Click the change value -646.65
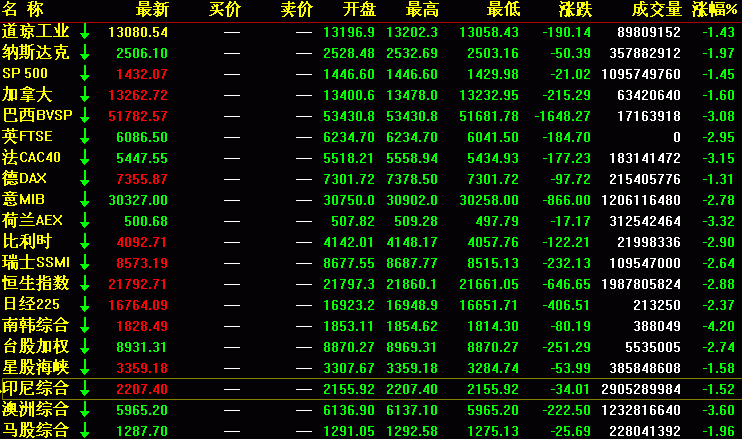This screenshot has height=440, width=742. 566,284
